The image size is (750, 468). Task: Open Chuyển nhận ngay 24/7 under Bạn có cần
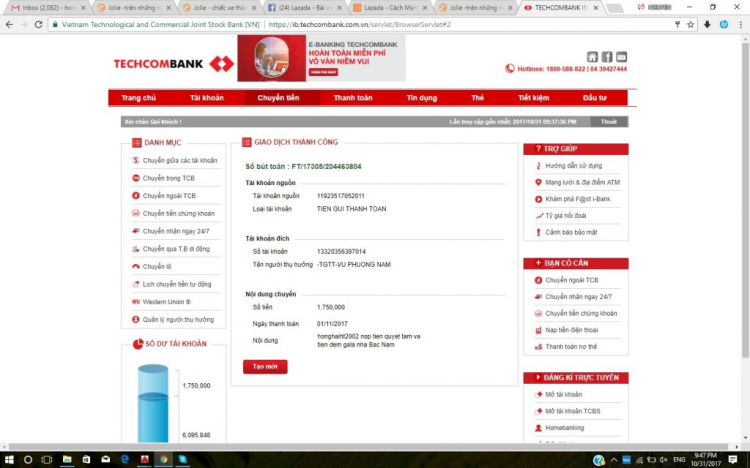(x=578, y=297)
